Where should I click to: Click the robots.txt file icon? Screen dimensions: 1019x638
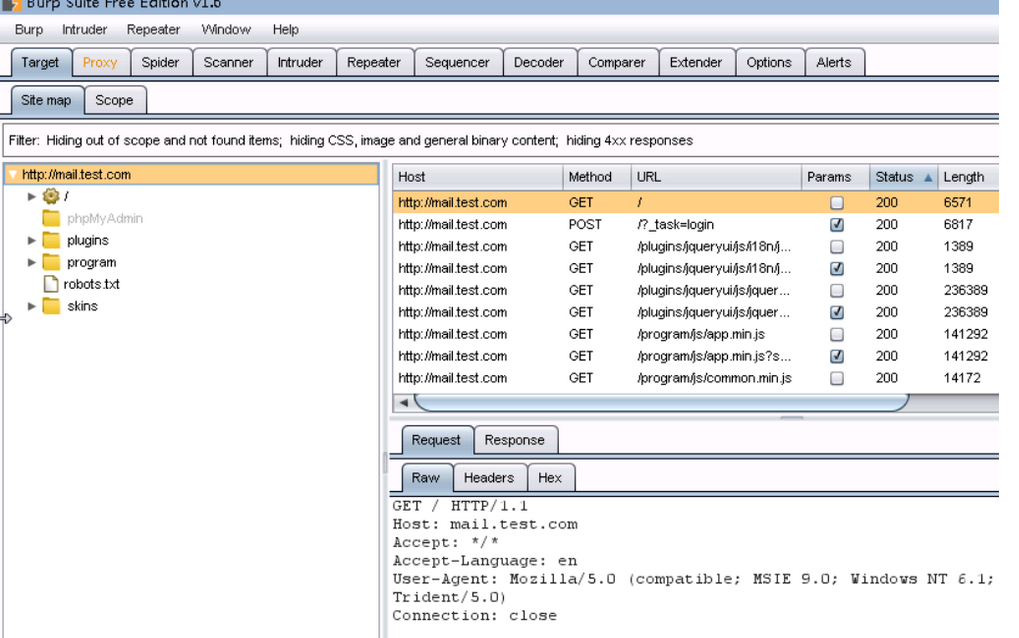(x=51, y=284)
